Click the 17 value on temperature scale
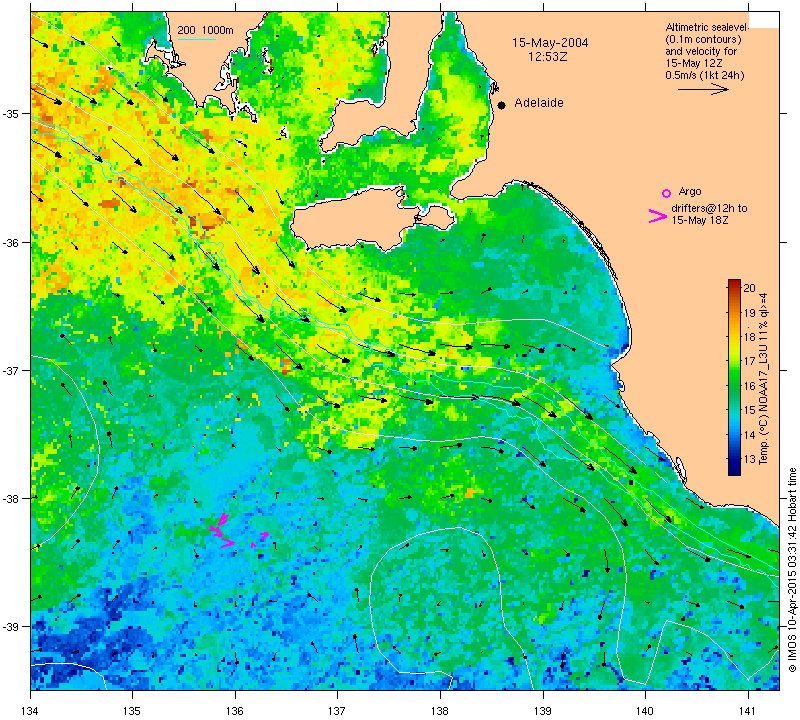This screenshot has width=800, height=720. click(749, 361)
